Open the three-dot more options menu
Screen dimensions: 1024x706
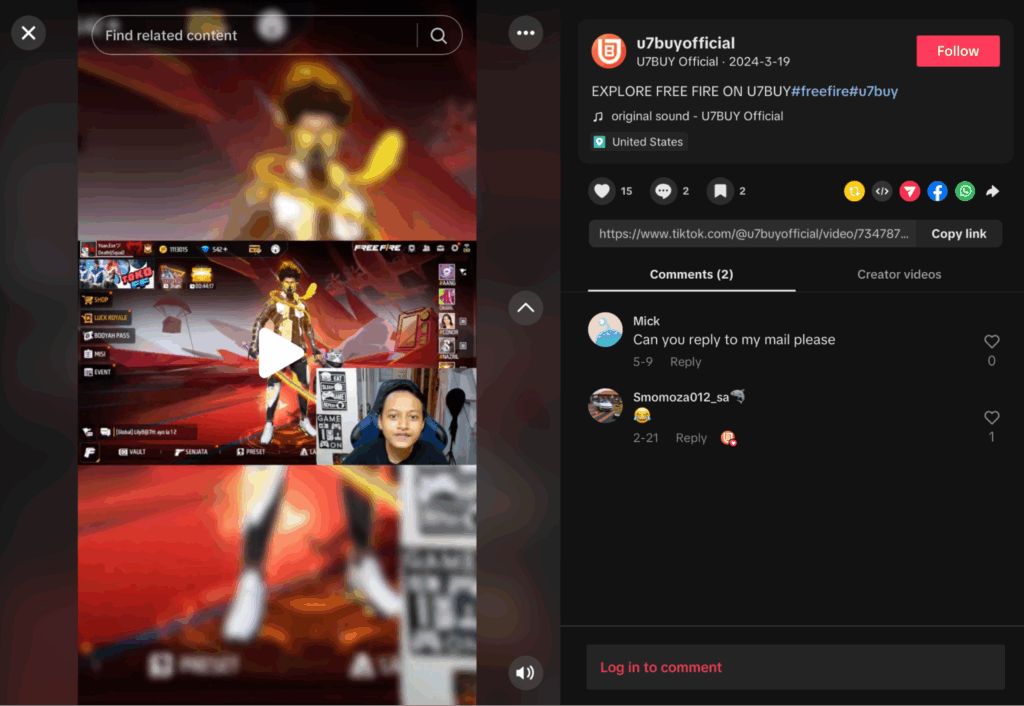[x=526, y=33]
